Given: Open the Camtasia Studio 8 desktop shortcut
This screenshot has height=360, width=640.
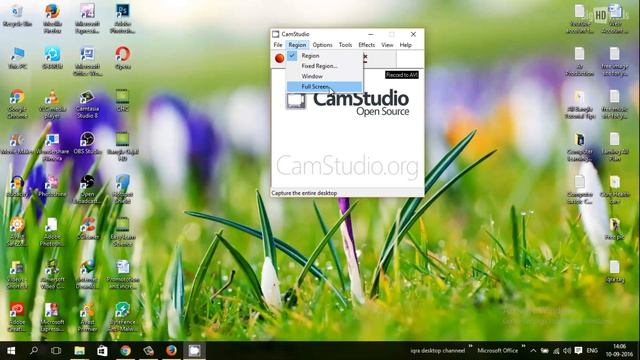Looking at the screenshot, I should pyautogui.click(x=87, y=104).
